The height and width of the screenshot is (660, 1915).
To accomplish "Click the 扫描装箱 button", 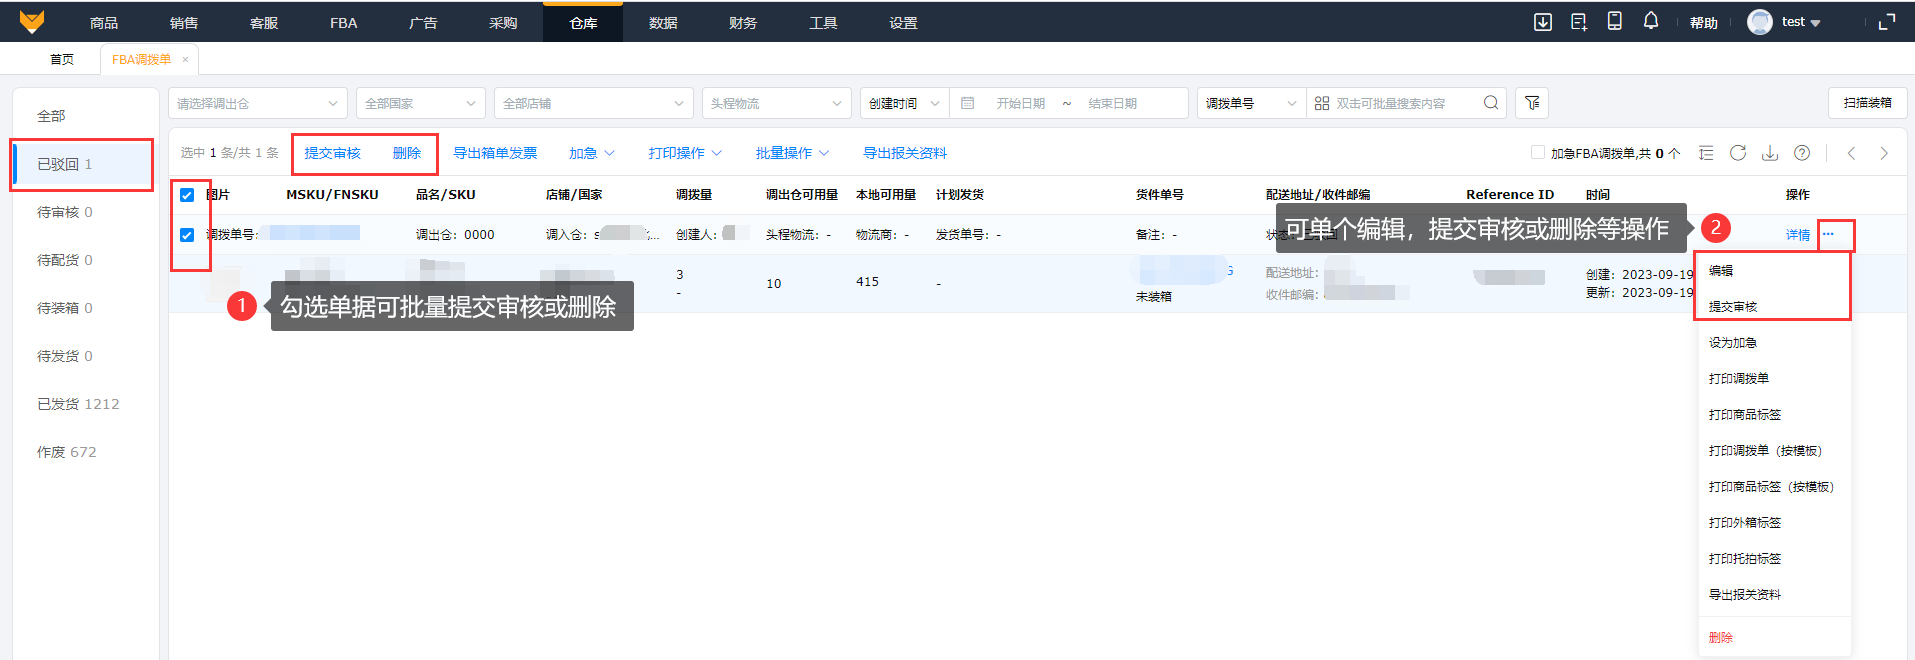I will click(x=1867, y=103).
